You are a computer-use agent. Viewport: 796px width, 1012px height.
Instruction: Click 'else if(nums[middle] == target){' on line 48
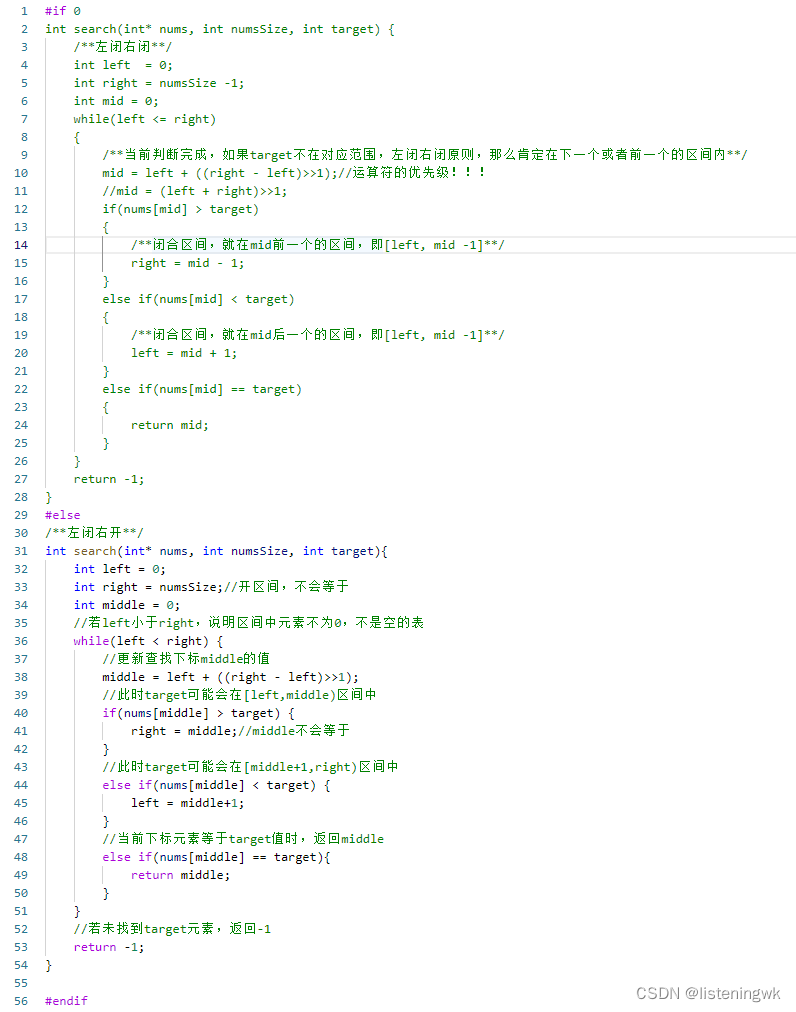(x=216, y=857)
